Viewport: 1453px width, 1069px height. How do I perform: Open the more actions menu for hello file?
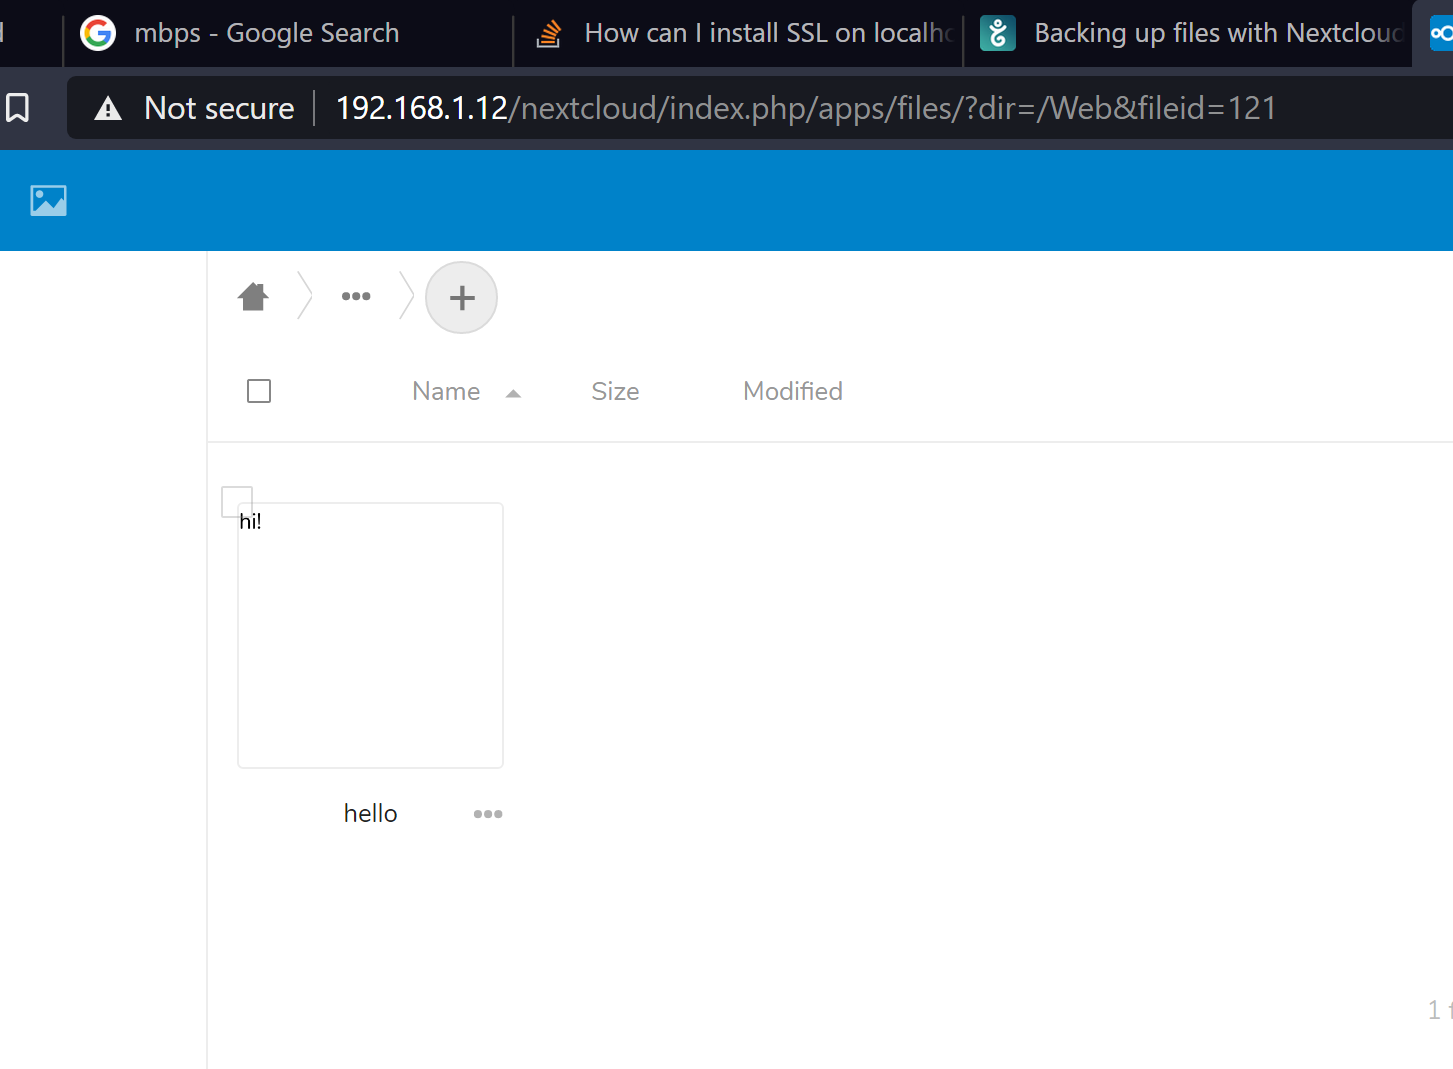488,814
